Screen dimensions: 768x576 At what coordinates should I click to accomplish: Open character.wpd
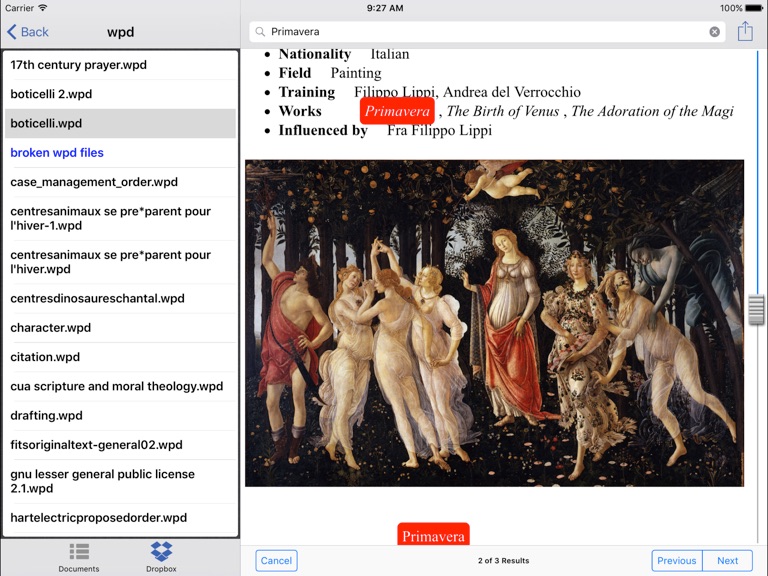[x=120, y=328]
